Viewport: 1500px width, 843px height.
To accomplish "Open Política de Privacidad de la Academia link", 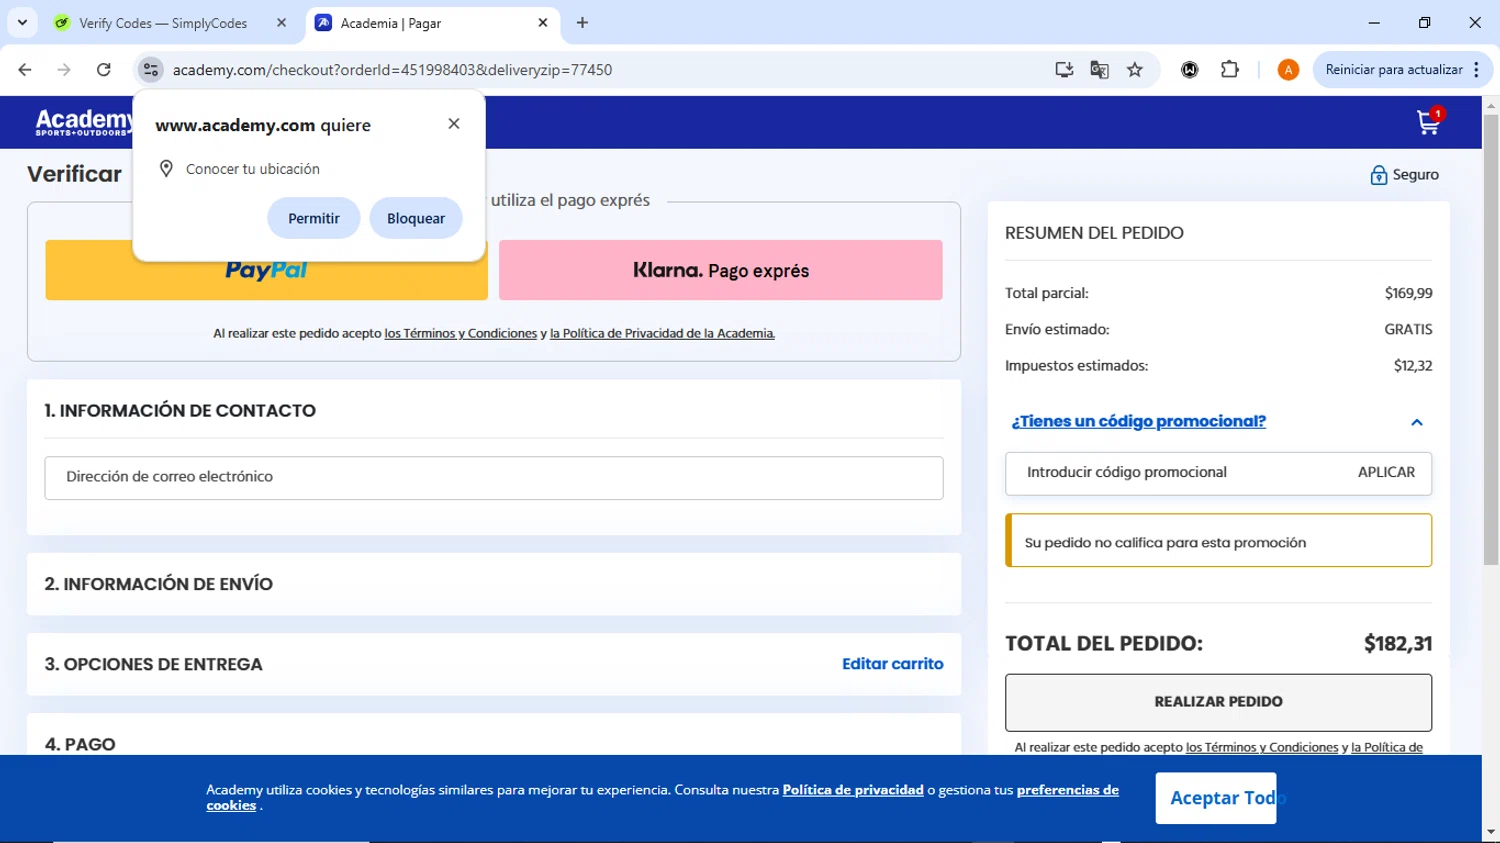I will [x=662, y=334].
